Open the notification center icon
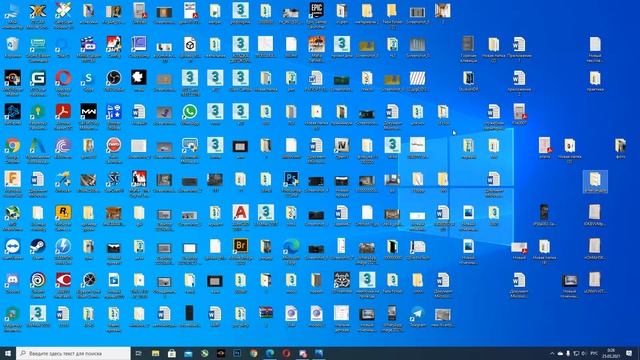The image size is (640, 360). 630,353
